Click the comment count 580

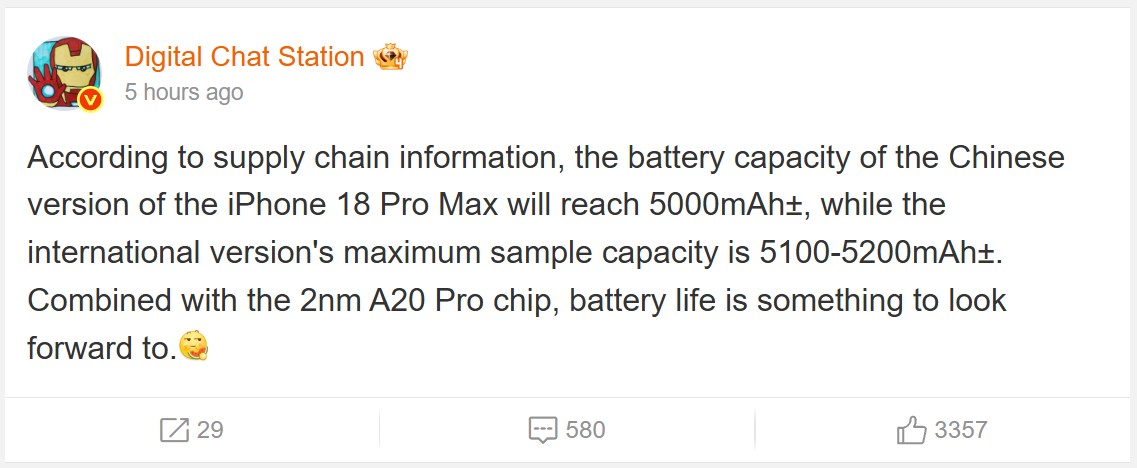tap(585, 431)
